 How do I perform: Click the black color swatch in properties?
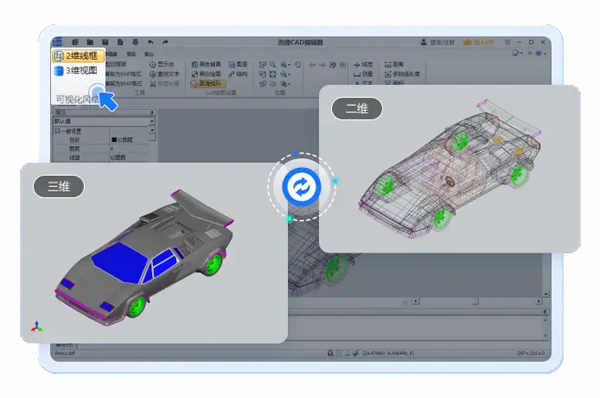(114, 140)
